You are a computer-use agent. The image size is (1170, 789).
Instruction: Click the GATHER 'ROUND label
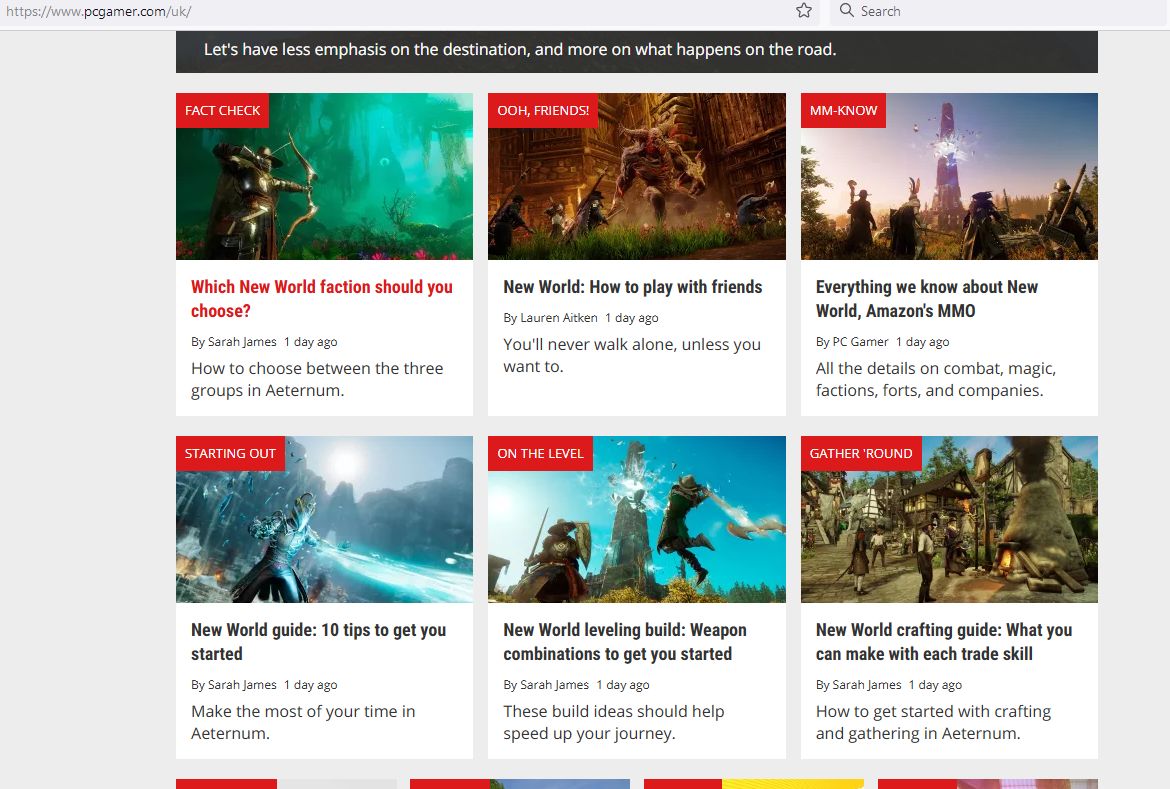click(x=861, y=453)
